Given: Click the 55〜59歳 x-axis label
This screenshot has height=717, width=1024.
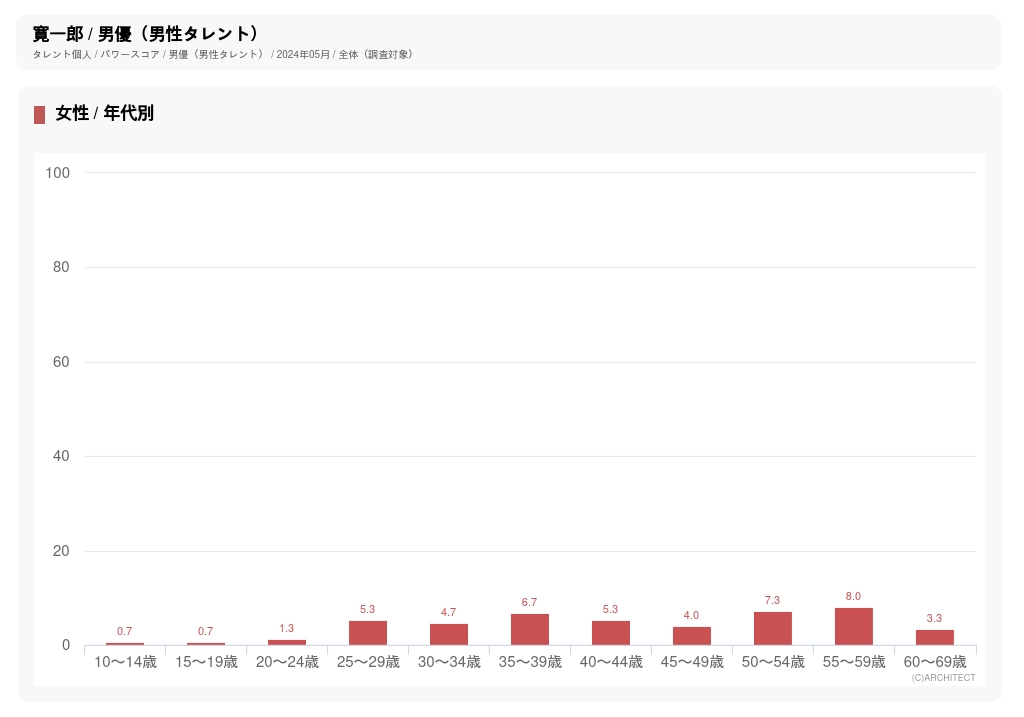Looking at the screenshot, I should tap(854, 662).
